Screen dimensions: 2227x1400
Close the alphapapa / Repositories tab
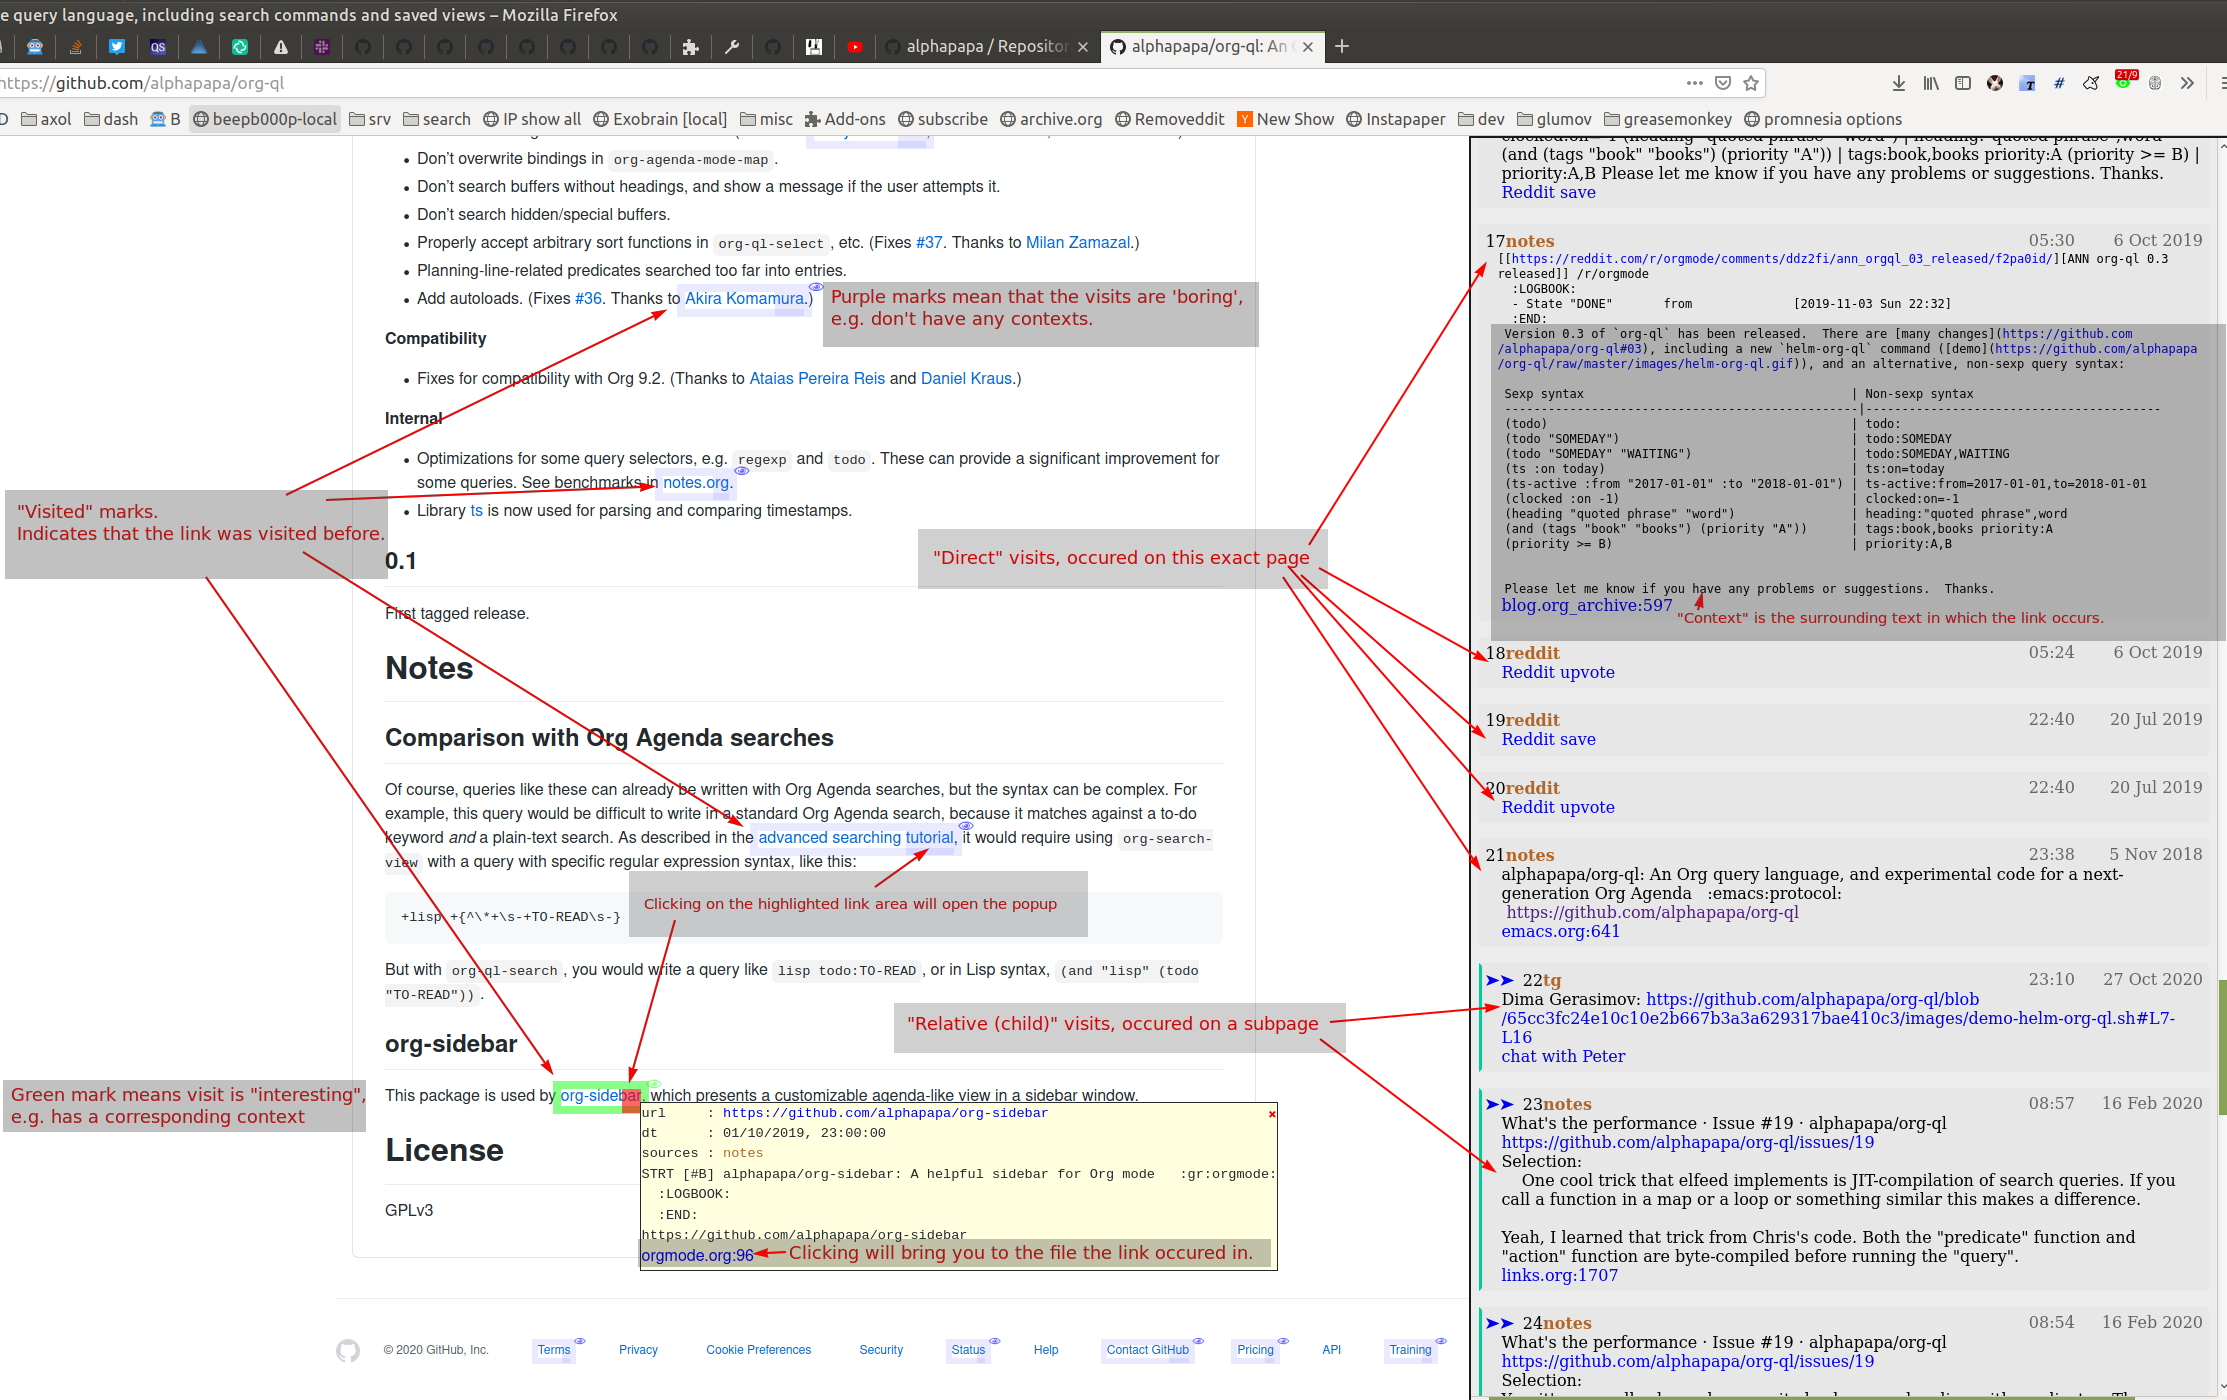click(1083, 47)
